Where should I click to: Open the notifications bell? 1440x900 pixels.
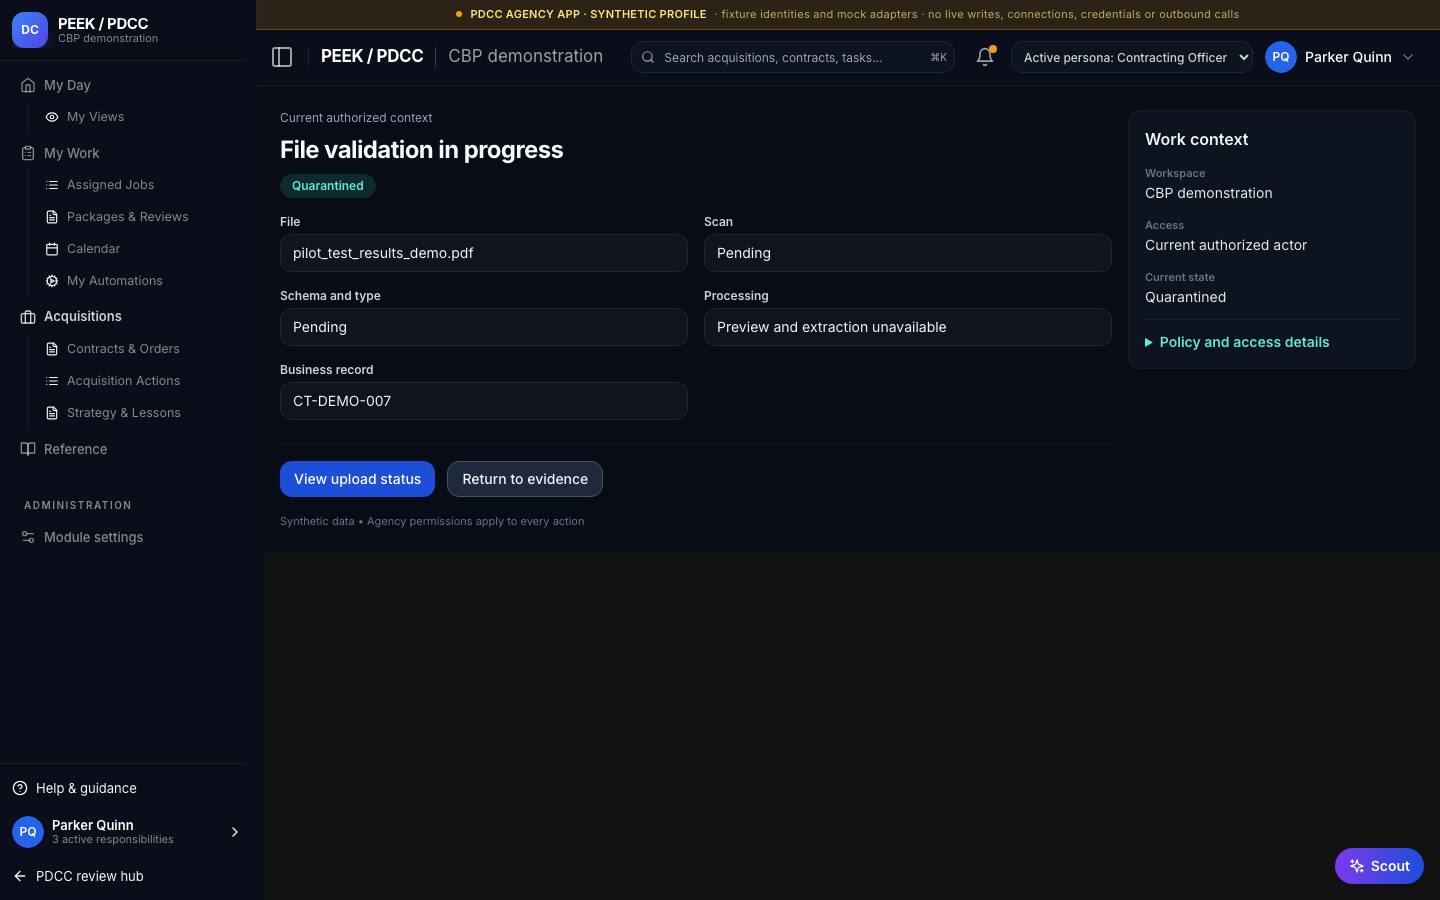[985, 57]
